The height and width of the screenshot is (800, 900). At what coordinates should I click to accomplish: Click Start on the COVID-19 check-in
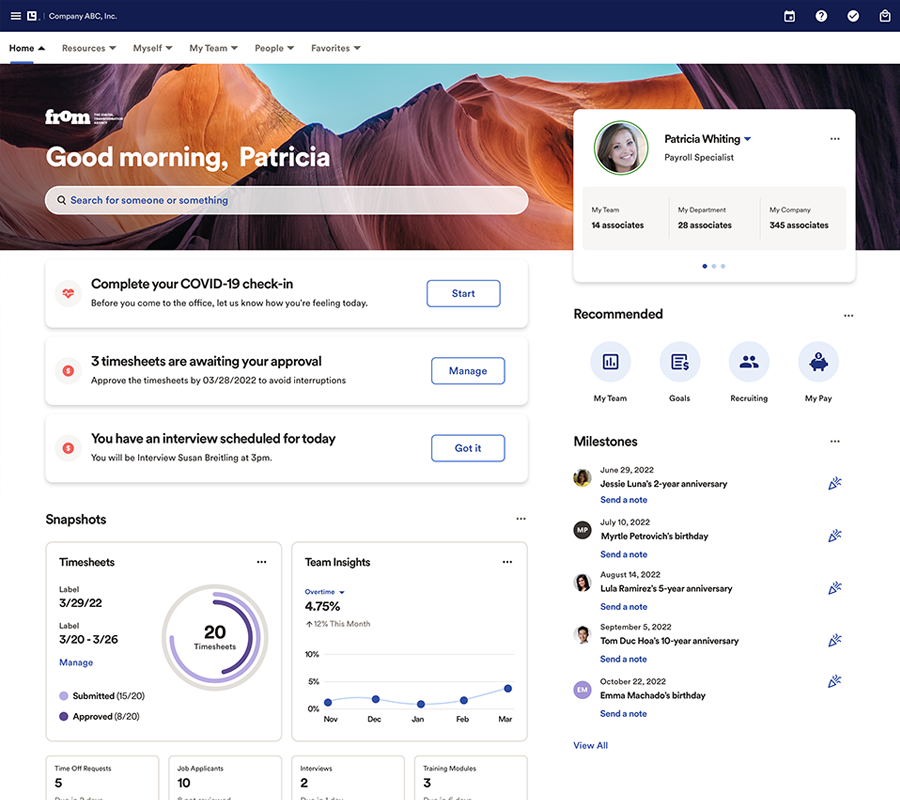click(x=463, y=293)
